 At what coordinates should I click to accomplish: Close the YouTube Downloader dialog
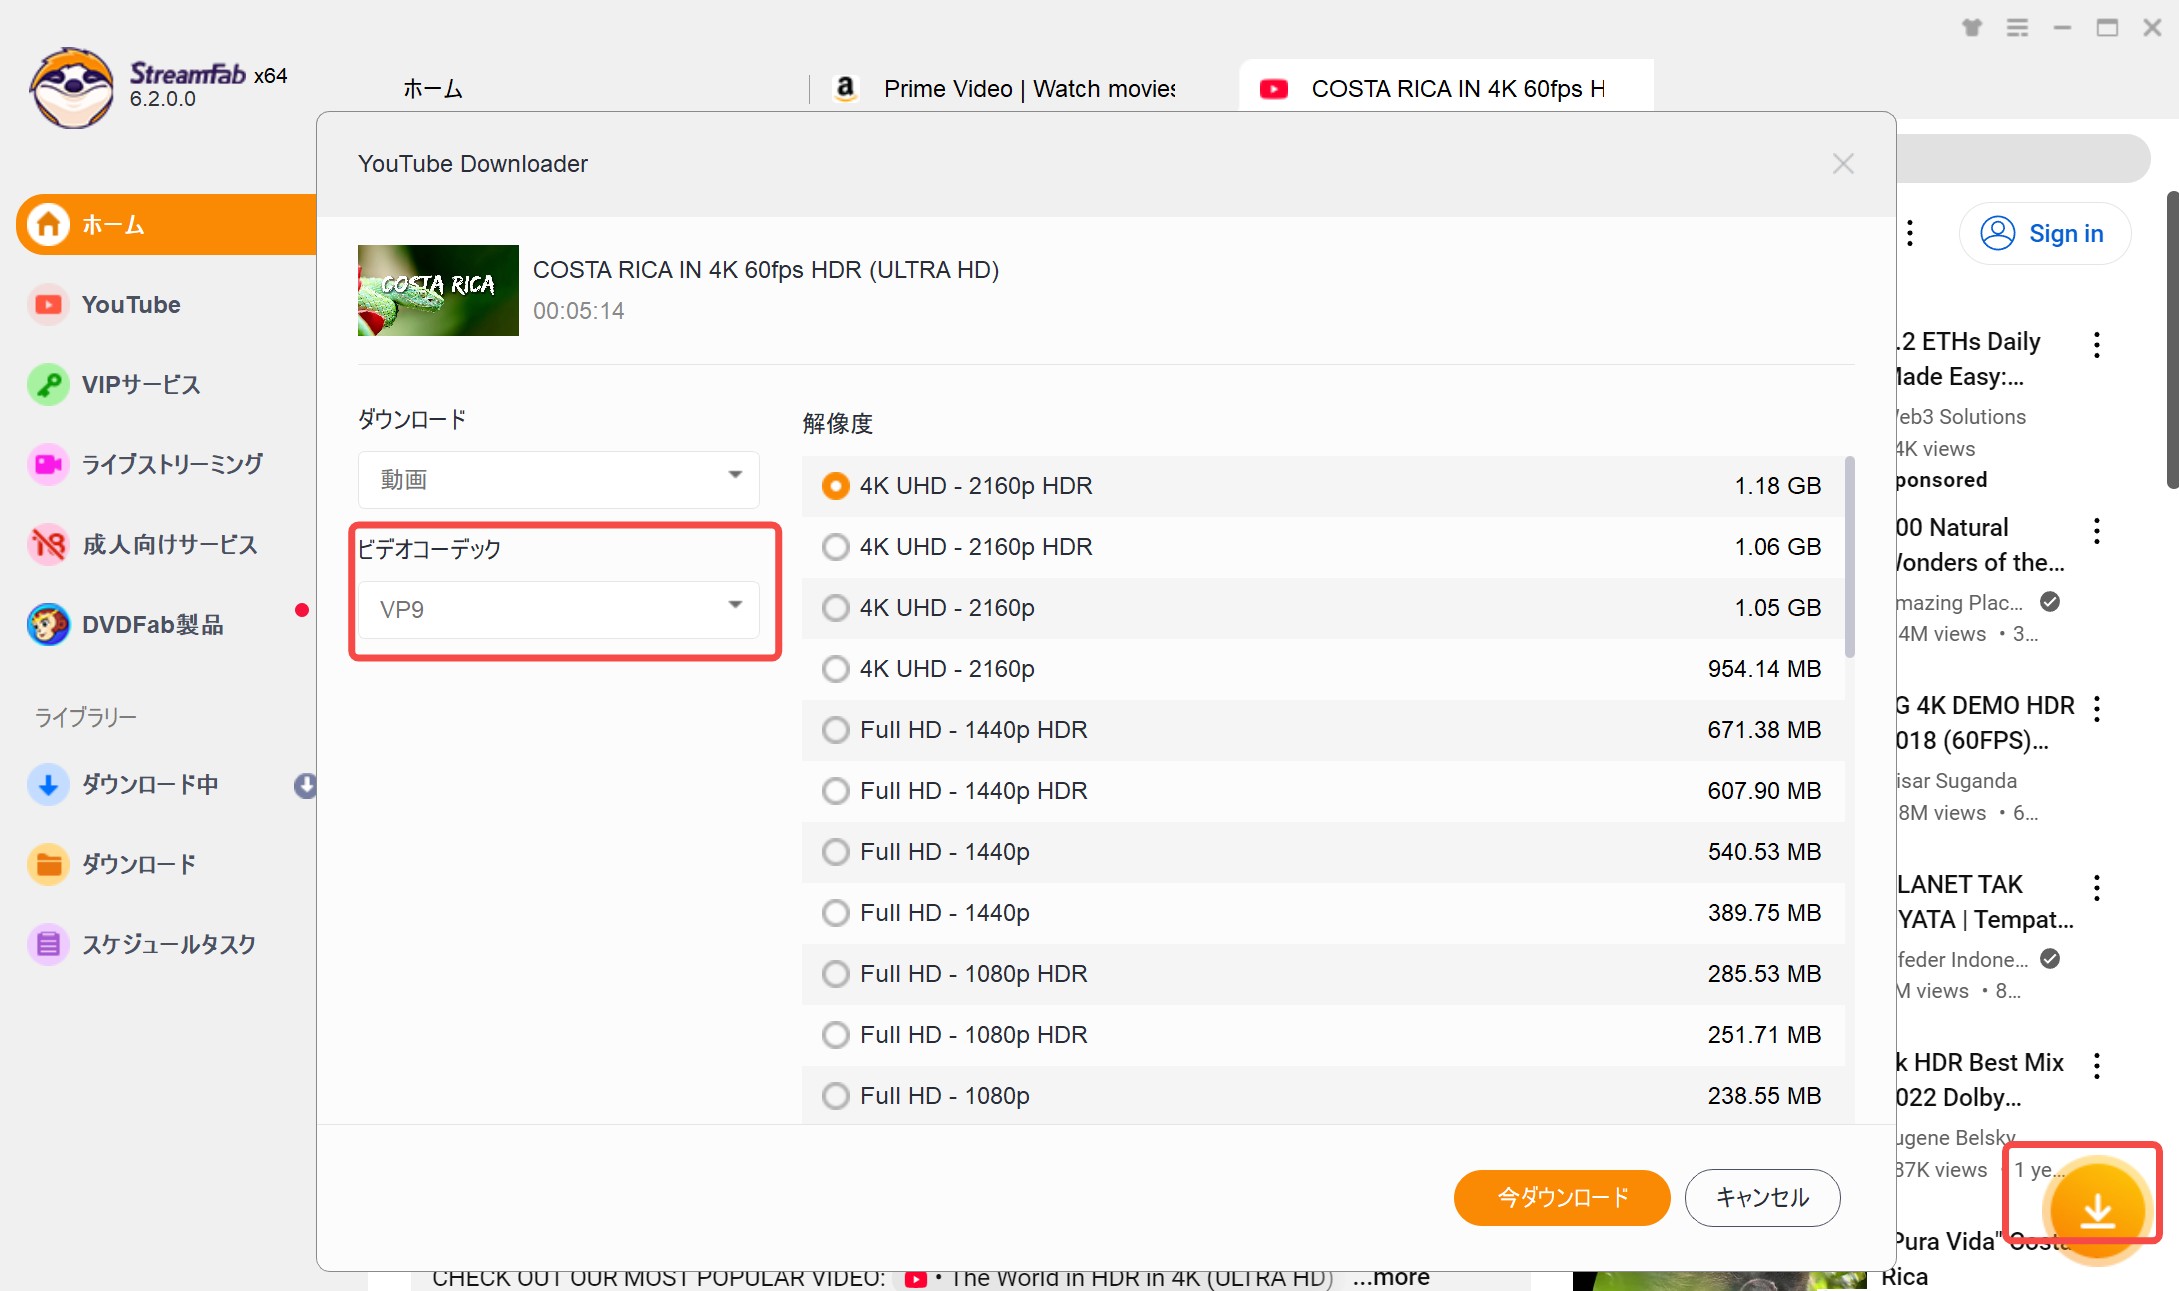pyautogui.click(x=1843, y=164)
